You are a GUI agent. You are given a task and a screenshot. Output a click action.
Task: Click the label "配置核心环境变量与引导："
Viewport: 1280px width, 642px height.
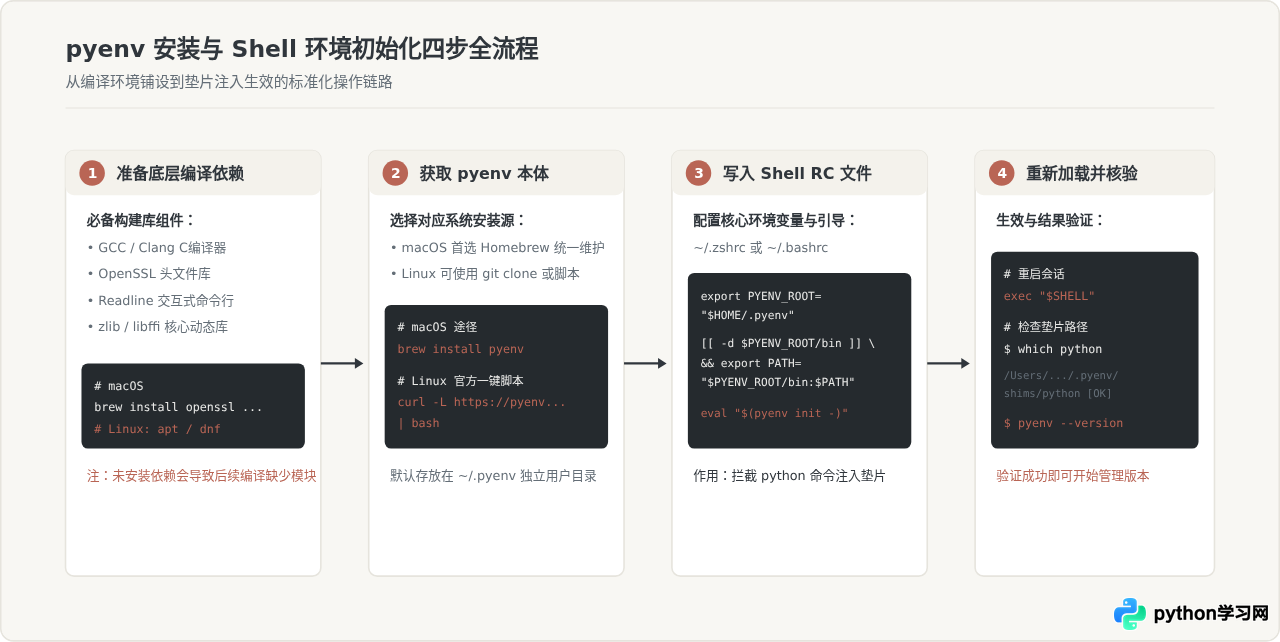click(776, 220)
